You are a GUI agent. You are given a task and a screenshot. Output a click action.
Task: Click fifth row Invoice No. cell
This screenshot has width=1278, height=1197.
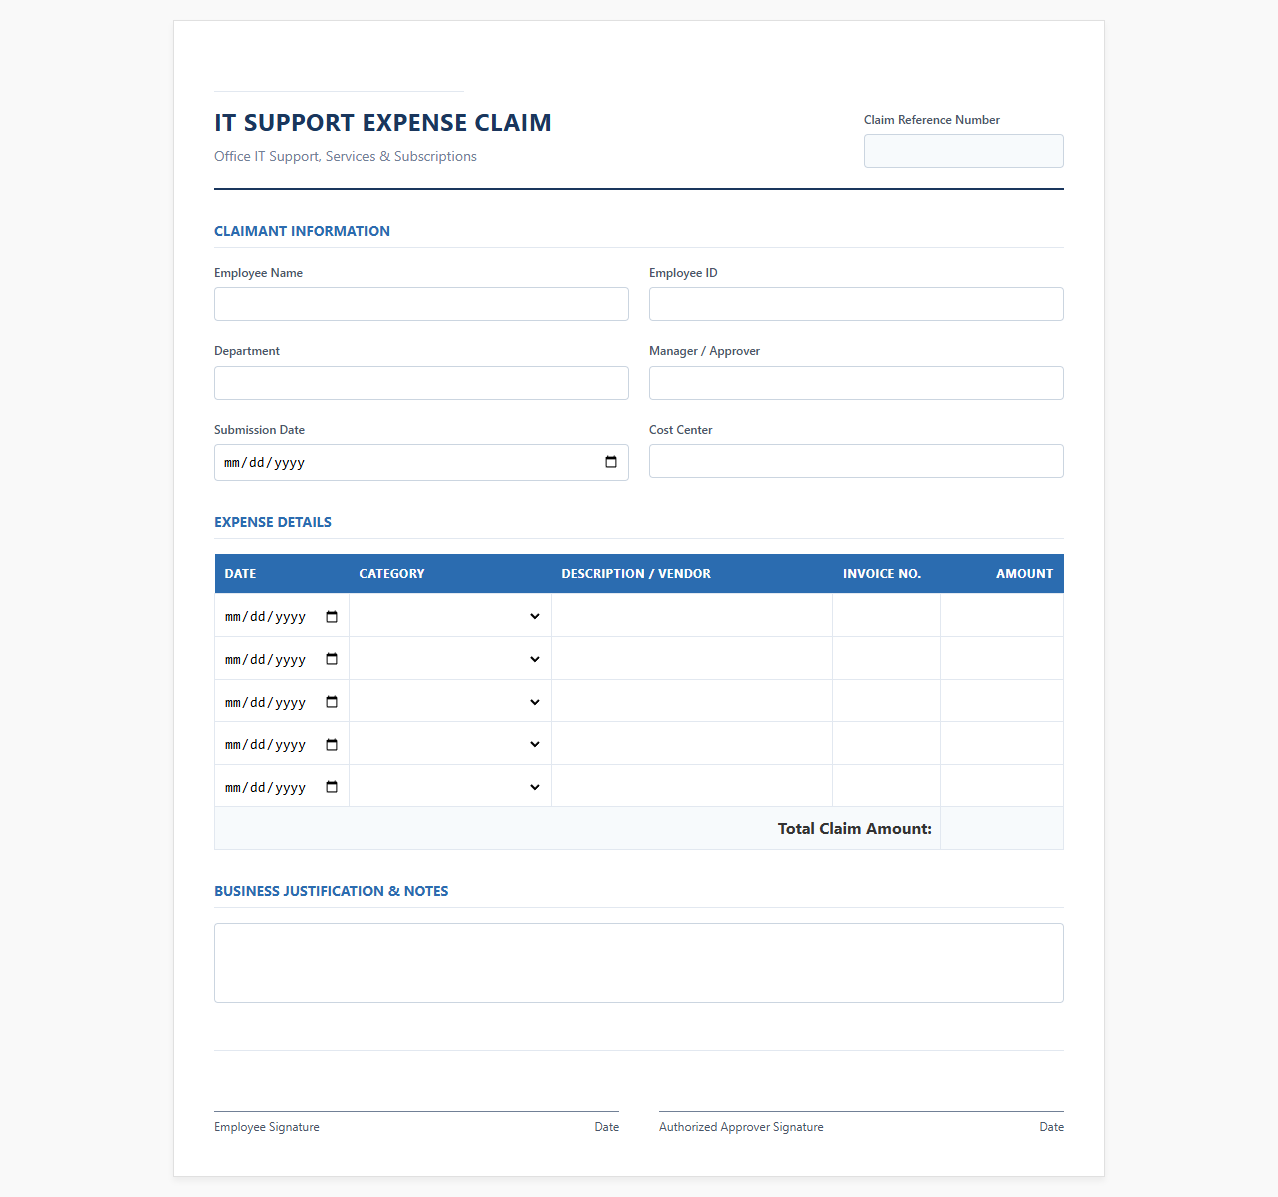coord(886,787)
